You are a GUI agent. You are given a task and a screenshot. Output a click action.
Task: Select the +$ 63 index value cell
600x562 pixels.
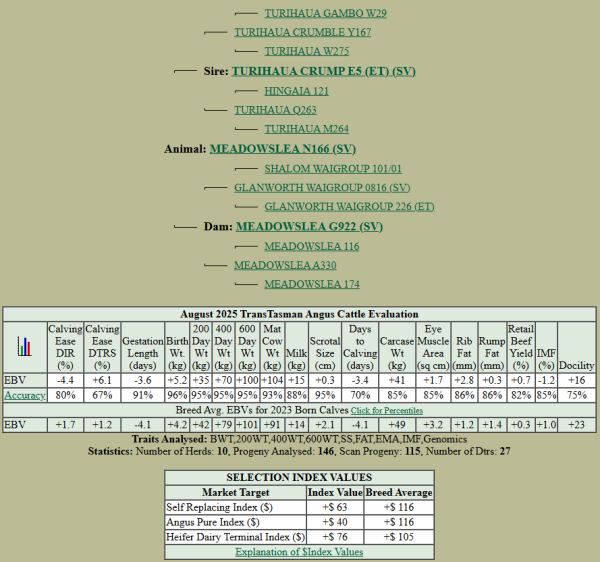335,508
